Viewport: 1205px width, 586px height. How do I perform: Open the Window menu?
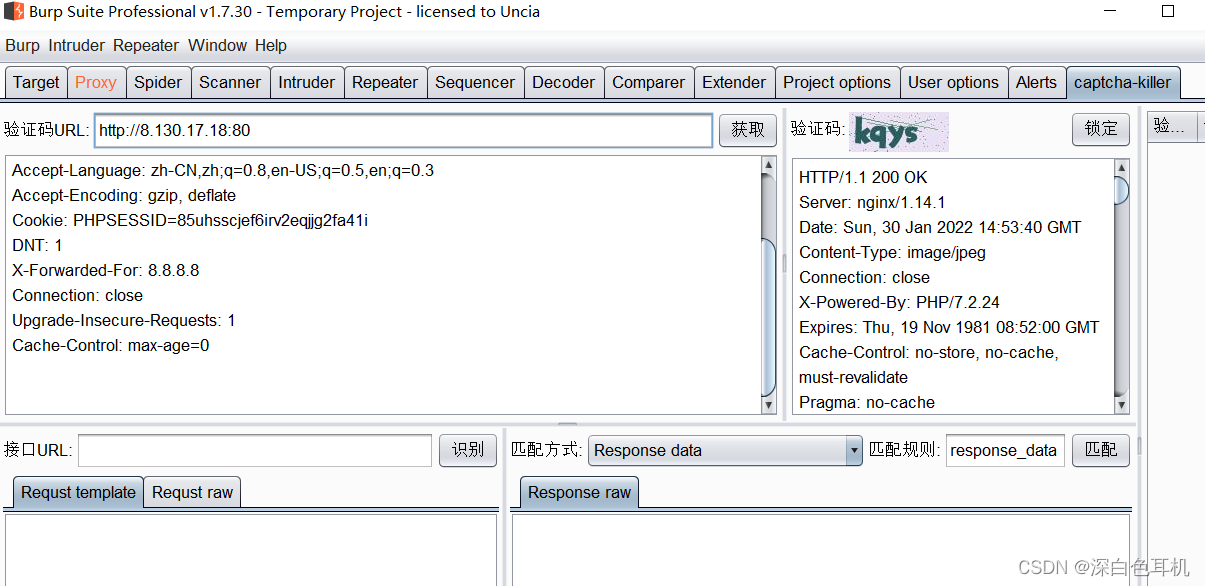point(217,45)
